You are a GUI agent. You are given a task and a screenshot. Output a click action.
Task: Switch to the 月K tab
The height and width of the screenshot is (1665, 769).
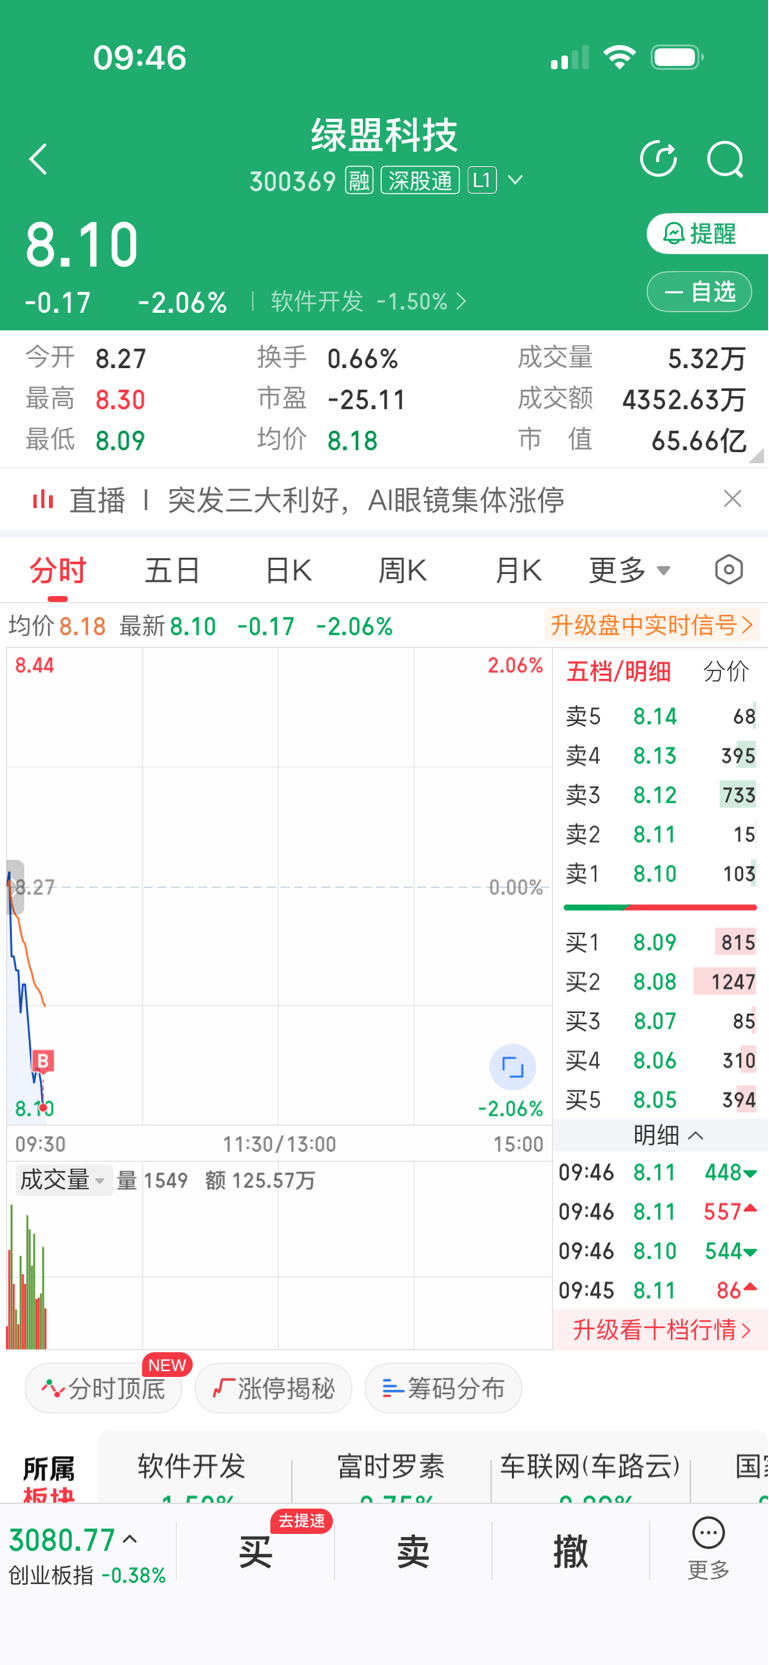point(518,571)
